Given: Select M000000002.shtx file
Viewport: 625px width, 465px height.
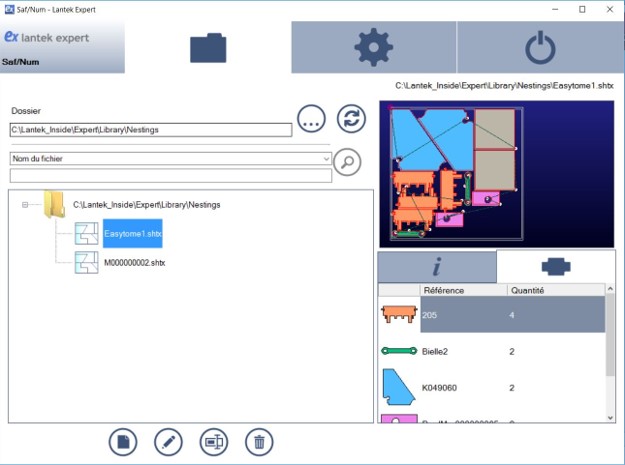Looking at the screenshot, I should point(134,263).
